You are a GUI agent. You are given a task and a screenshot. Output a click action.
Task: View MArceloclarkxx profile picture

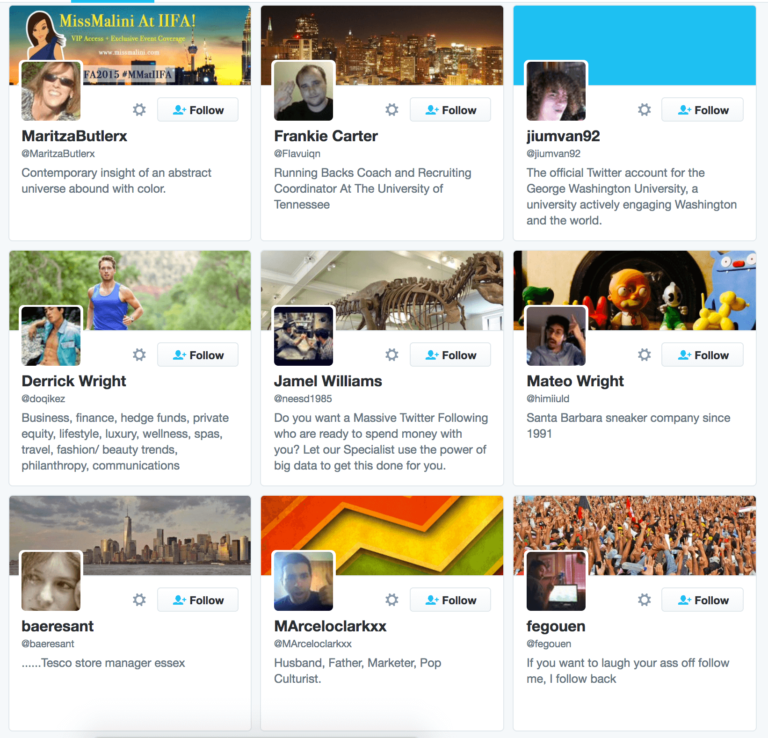click(x=304, y=581)
